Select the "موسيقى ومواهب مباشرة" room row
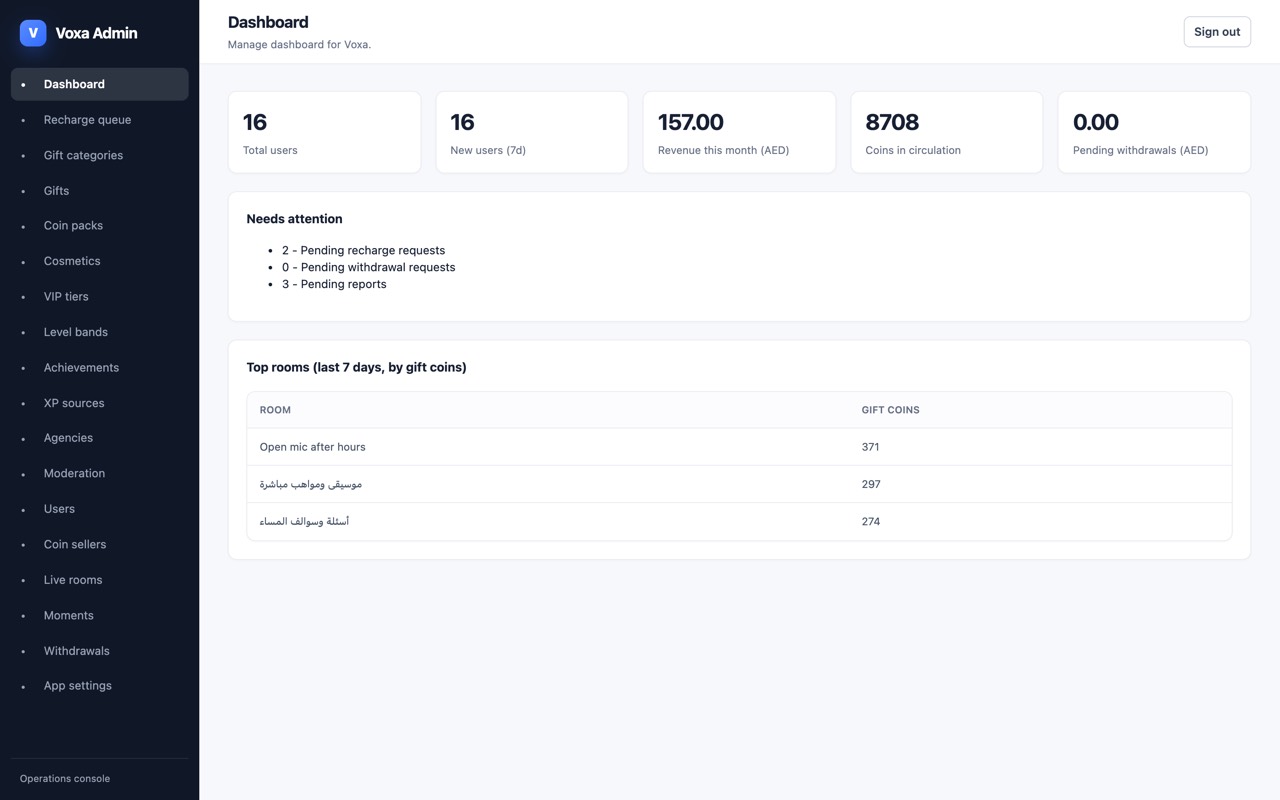The image size is (1280, 800). (x=739, y=484)
